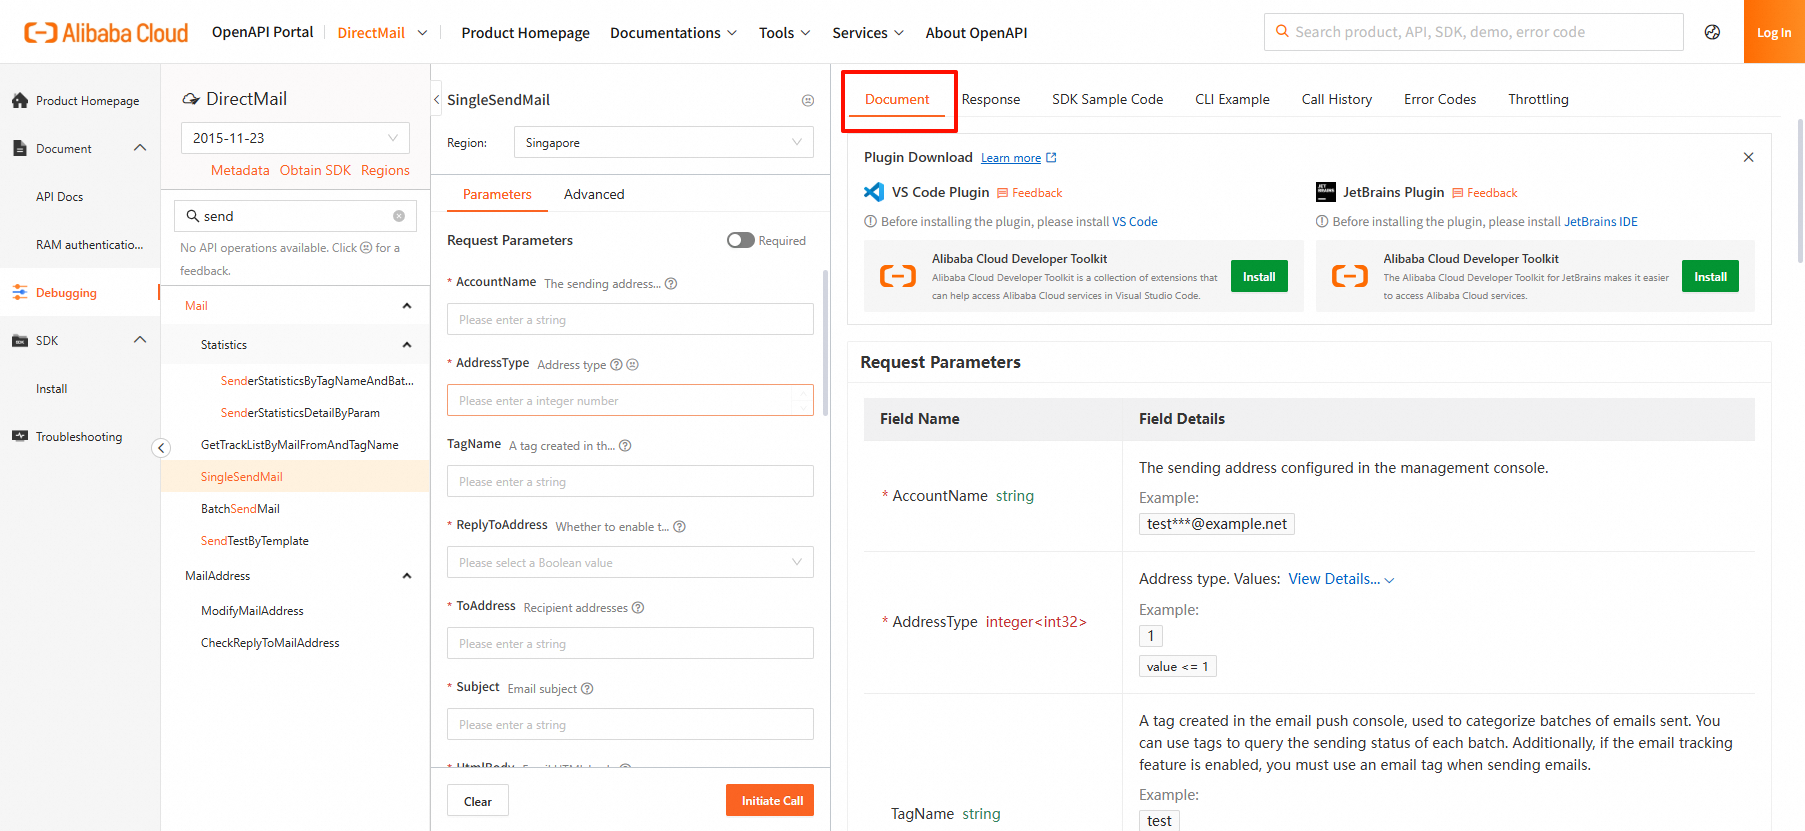Clear the send search text icon
The image size is (1805, 831).
pyautogui.click(x=399, y=216)
